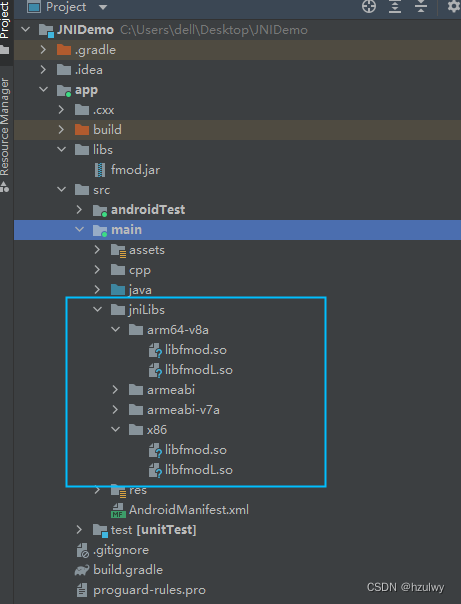Click the Project dropdown title label
The image size is (461, 604).
(x=66, y=7)
